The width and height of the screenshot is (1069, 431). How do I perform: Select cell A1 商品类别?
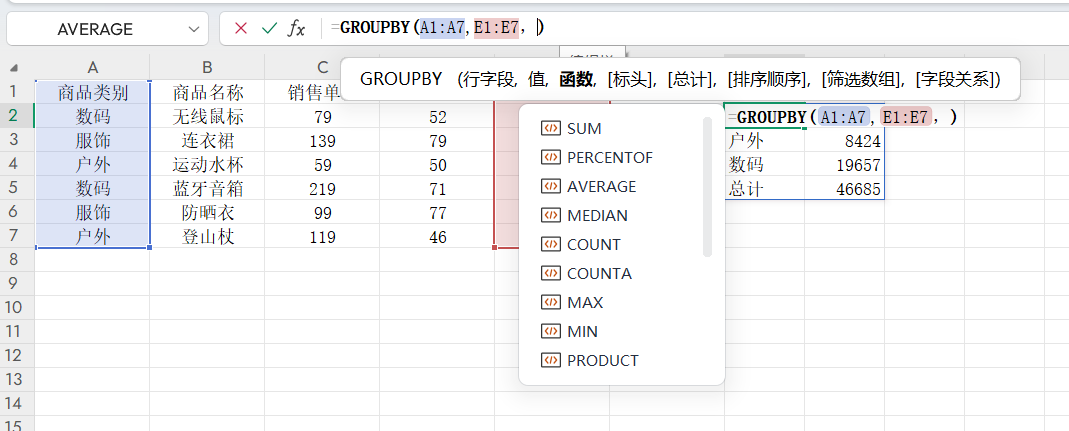click(x=92, y=93)
